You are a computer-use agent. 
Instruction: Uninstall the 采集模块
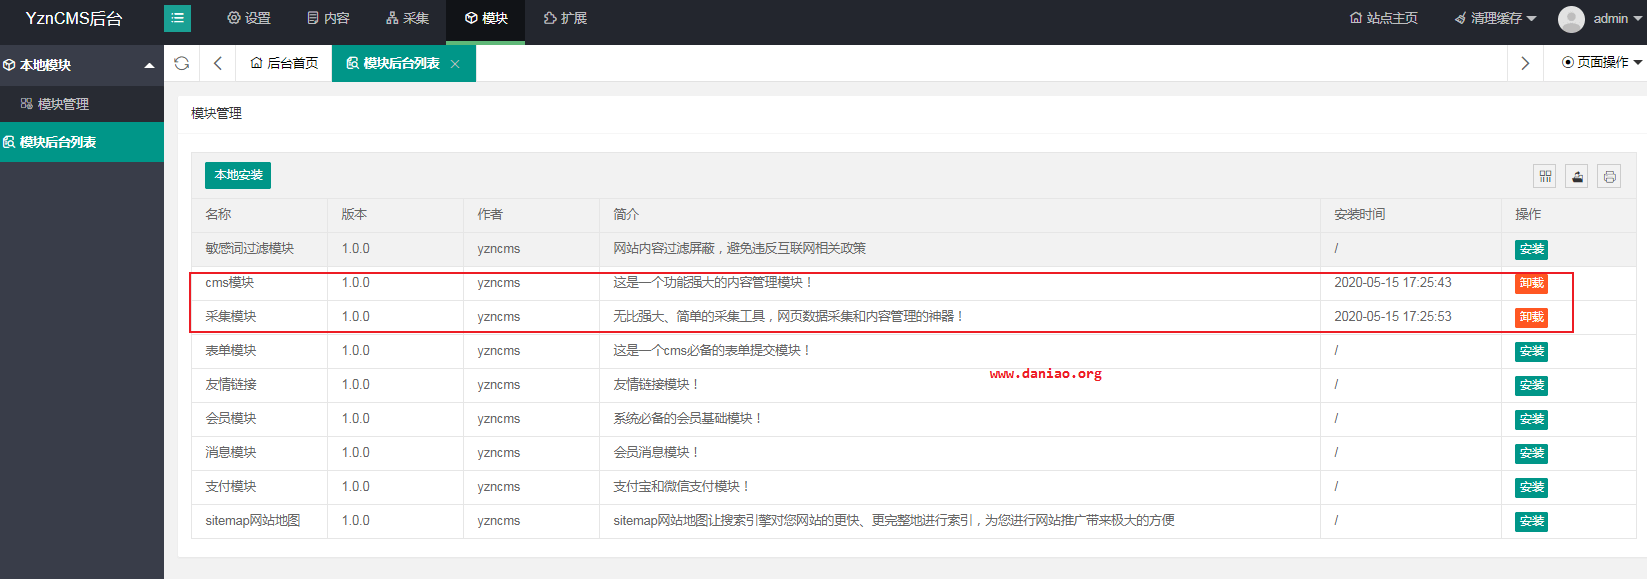tap(1531, 317)
